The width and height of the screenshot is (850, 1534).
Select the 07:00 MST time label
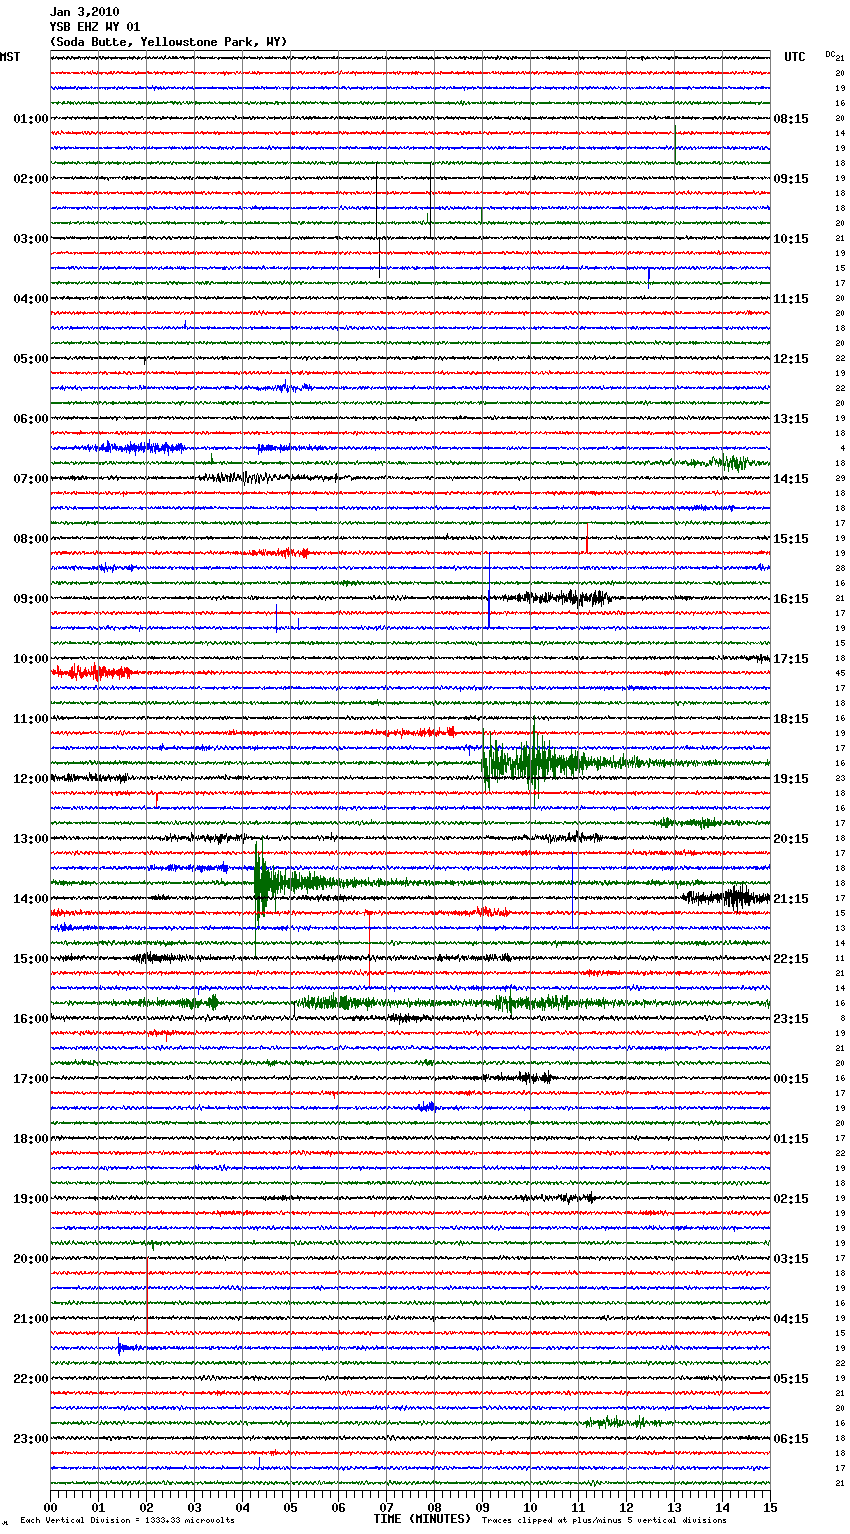tap(31, 479)
